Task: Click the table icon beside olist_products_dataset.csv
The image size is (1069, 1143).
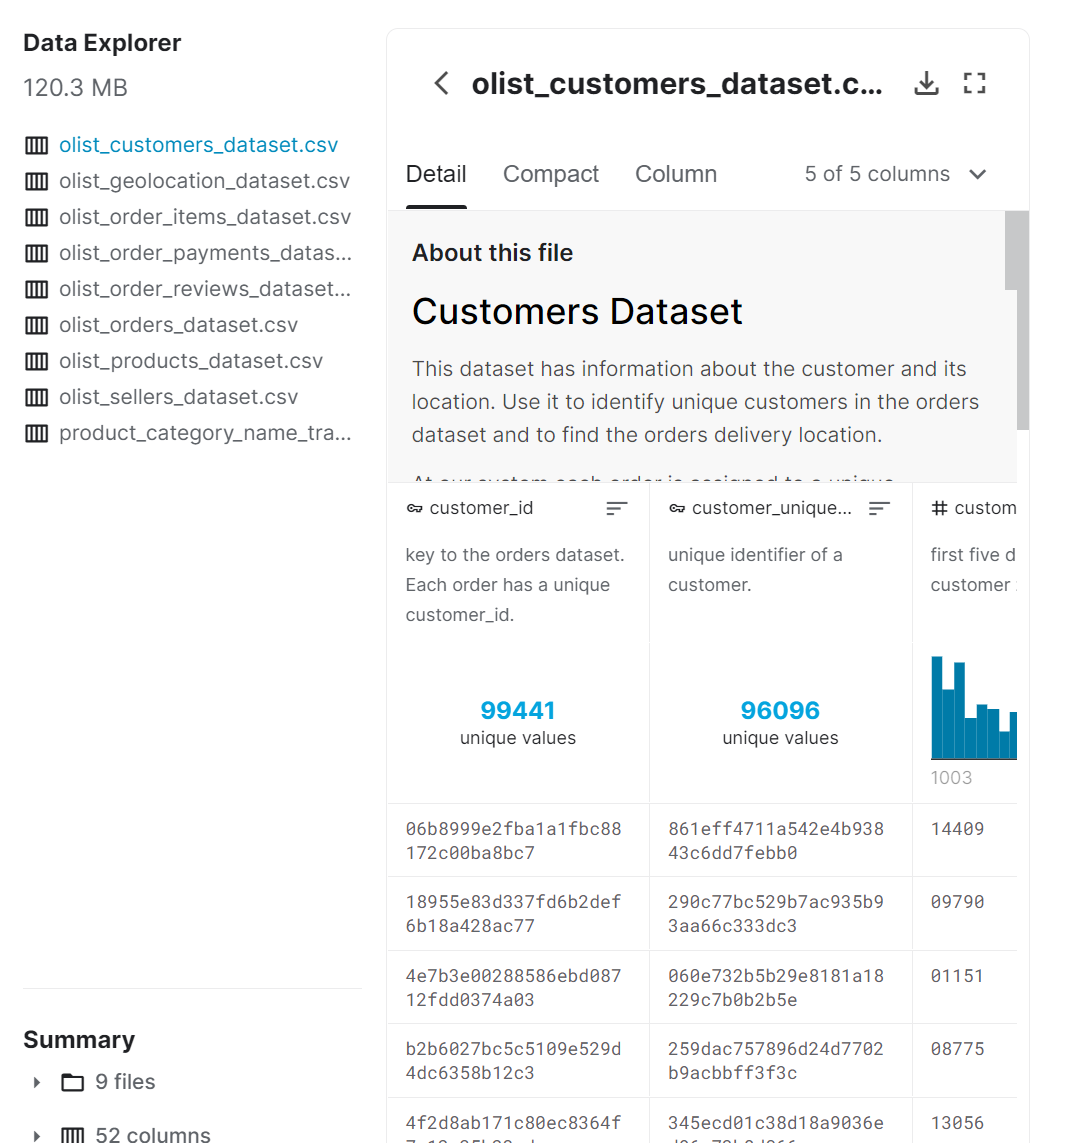Action: click(x=36, y=362)
